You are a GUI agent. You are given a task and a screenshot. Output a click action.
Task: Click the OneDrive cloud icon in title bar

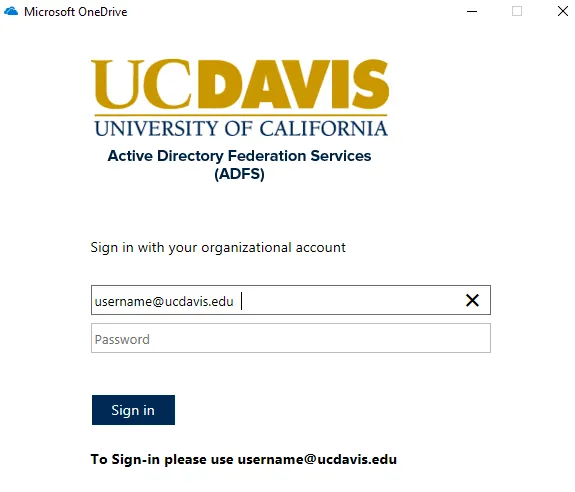11,11
